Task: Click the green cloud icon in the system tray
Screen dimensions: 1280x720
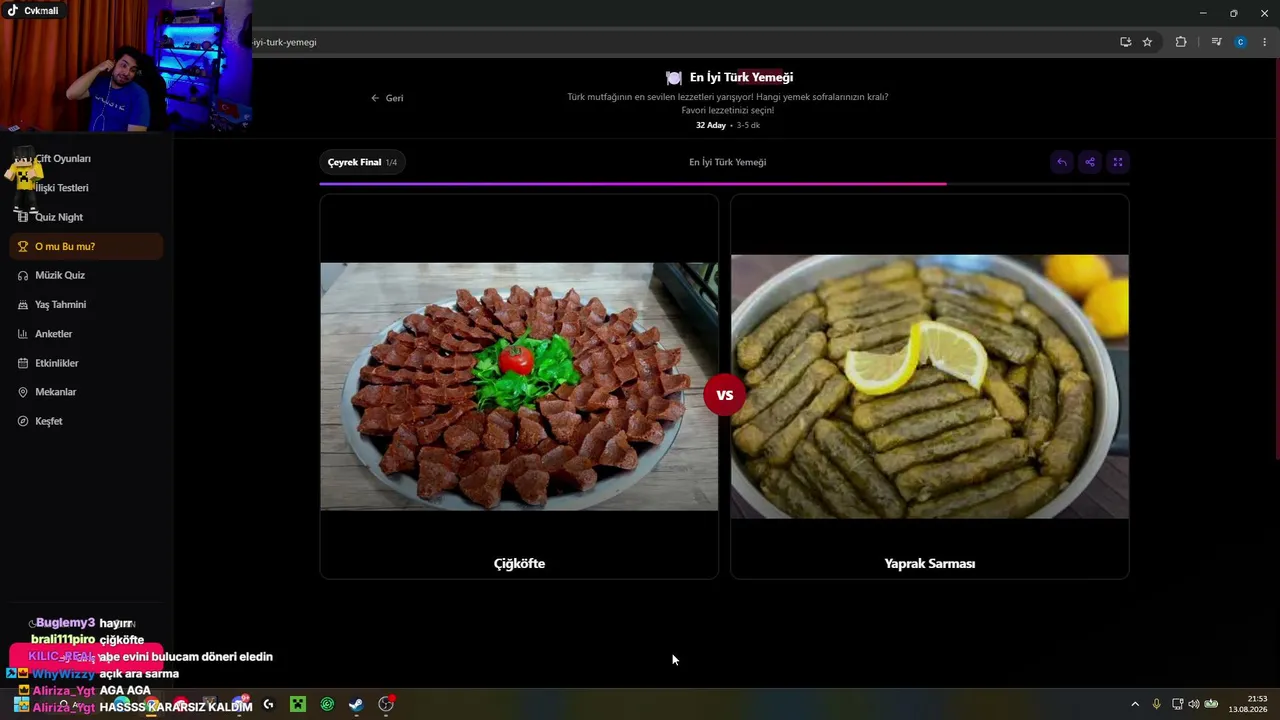Action: pos(1211,704)
